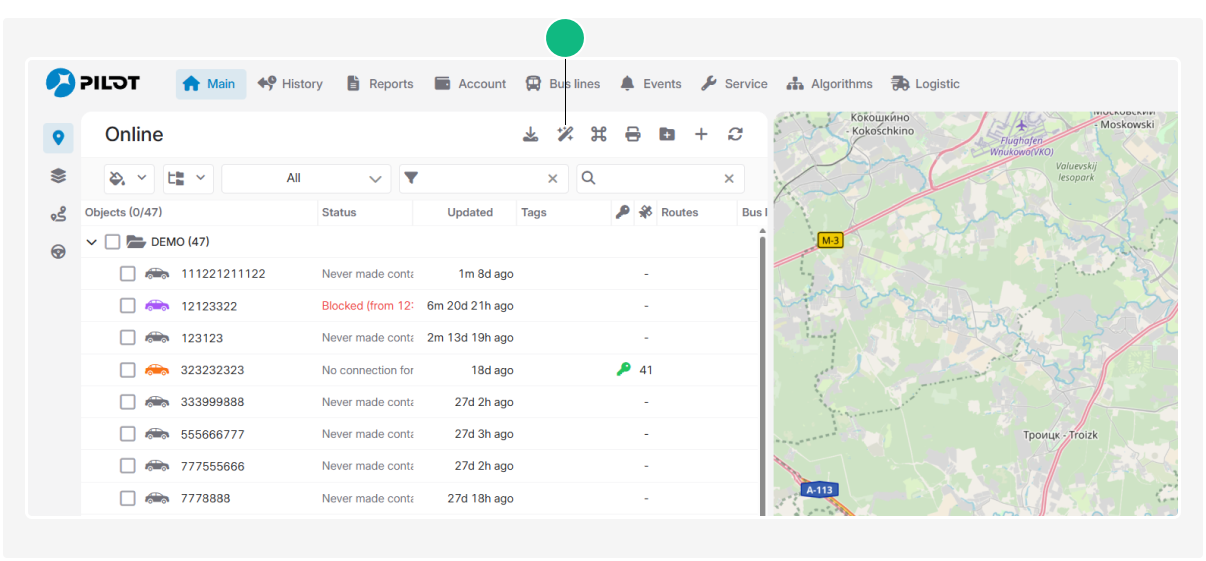Click the PILOT logo
This screenshot has width=1206, height=561.
point(93,83)
